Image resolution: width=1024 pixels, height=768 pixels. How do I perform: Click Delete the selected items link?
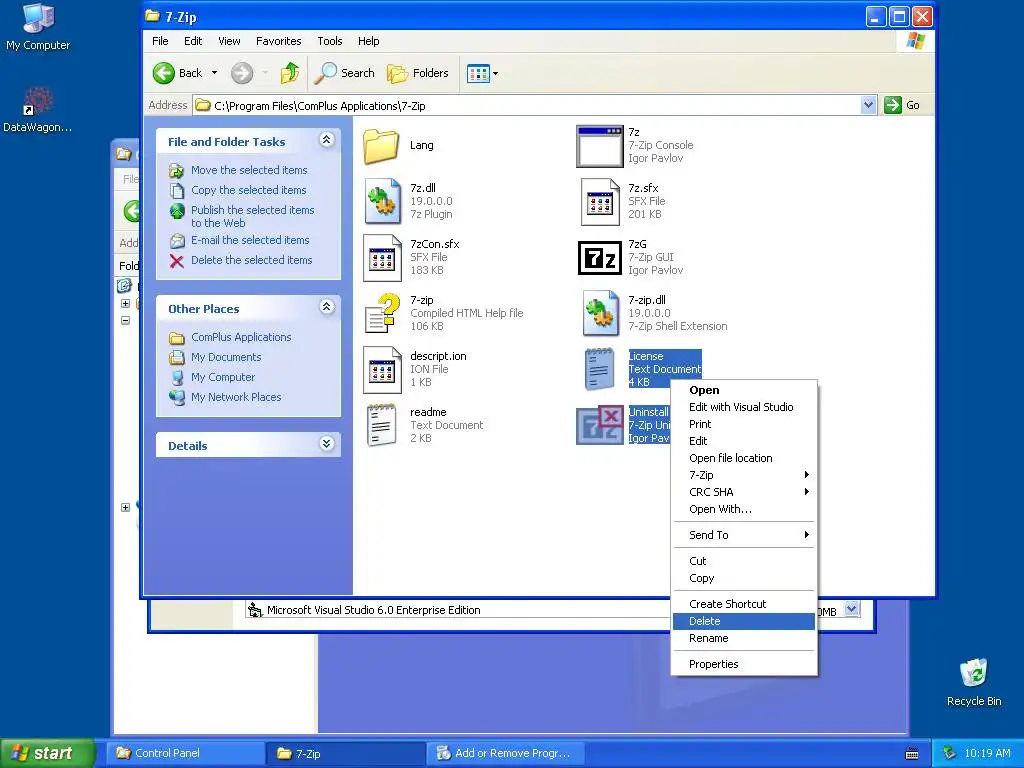coord(251,260)
